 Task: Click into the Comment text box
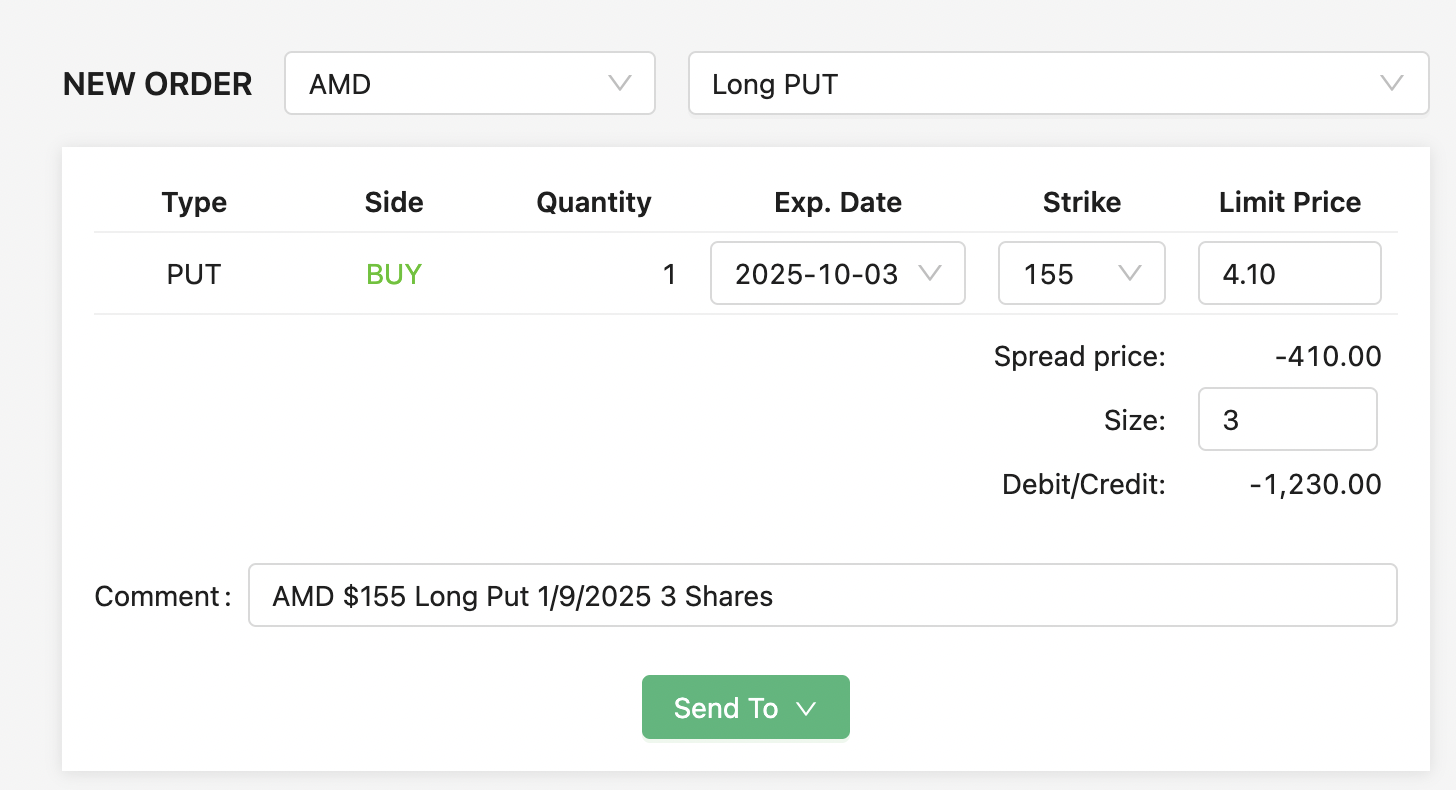click(x=821, y=596)
